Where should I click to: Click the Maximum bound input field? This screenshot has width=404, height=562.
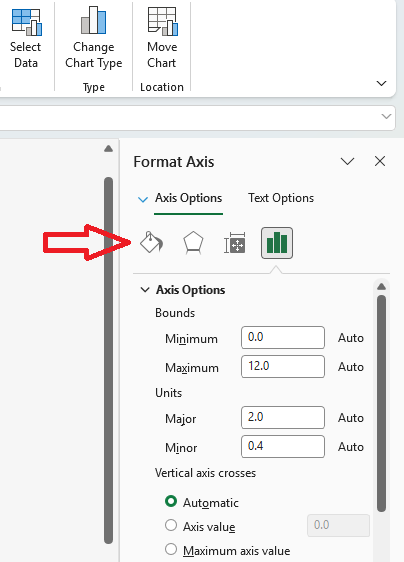[x=283, y=366]
